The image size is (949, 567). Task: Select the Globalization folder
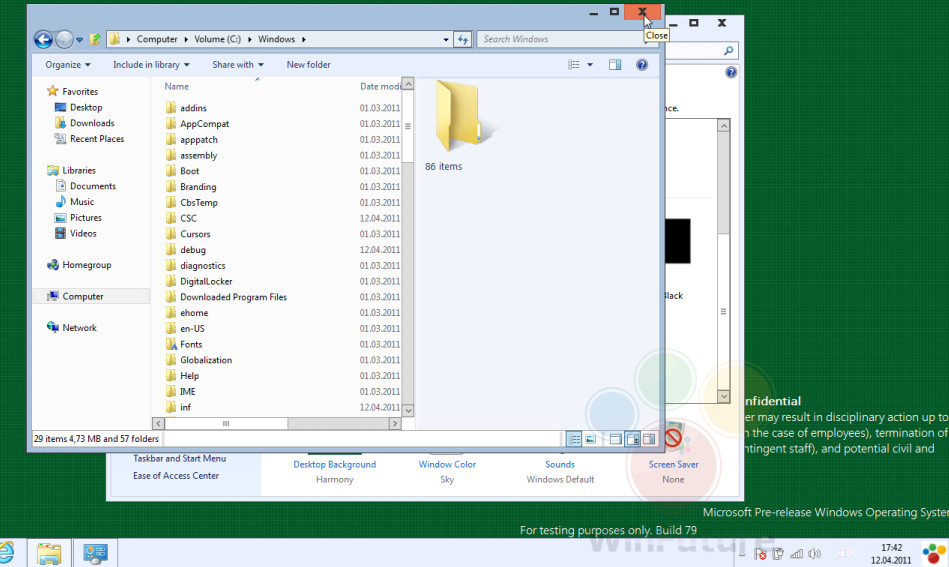coord(199,359)
